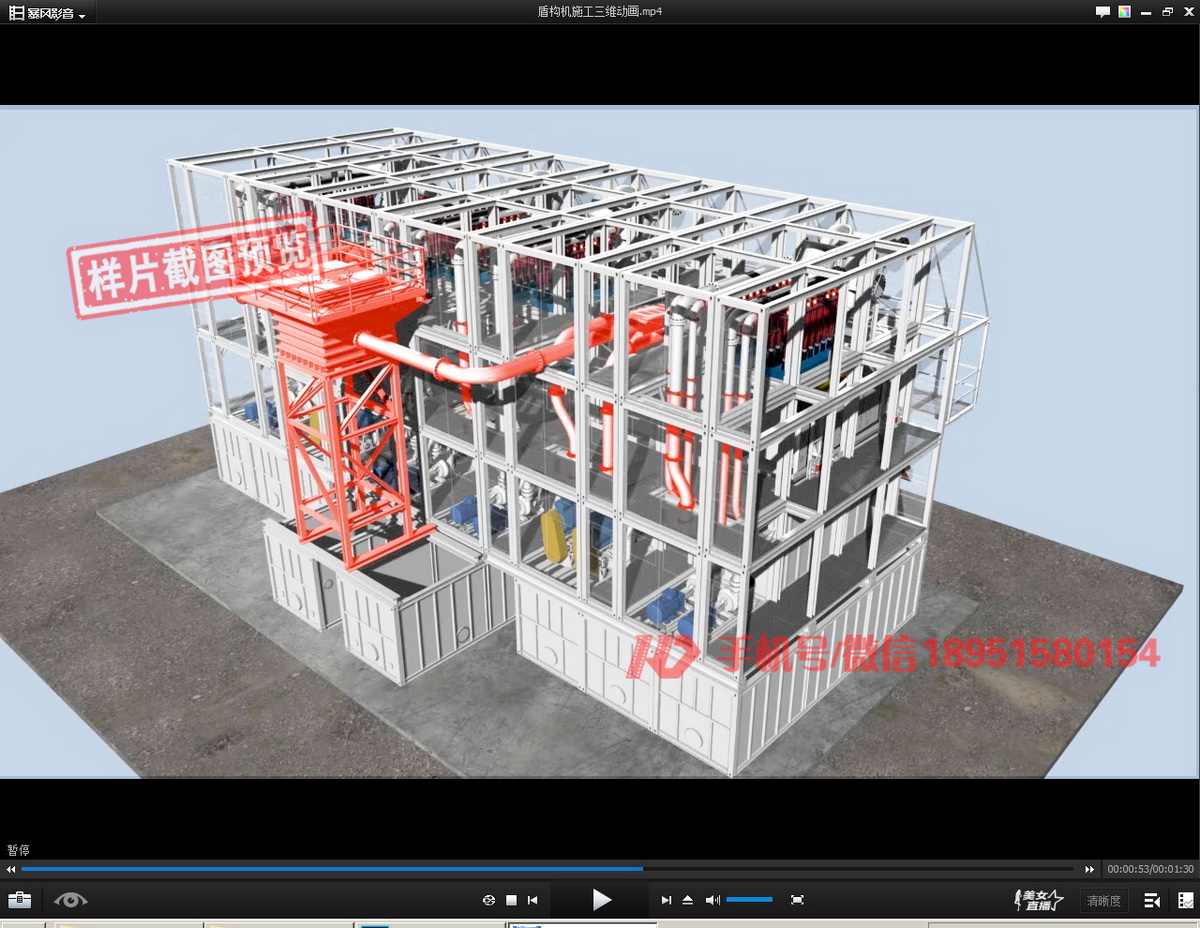Open the toolbox briefcase icon
Screen dimensions: 1200x928
tap(19, 900)
